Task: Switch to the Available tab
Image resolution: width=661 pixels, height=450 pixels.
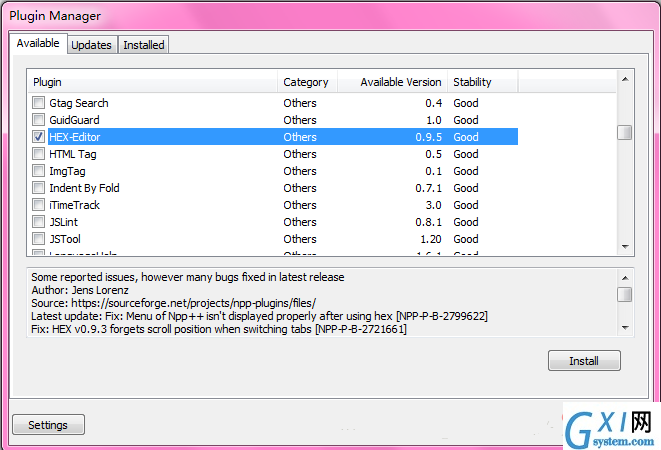Action: 38,43
